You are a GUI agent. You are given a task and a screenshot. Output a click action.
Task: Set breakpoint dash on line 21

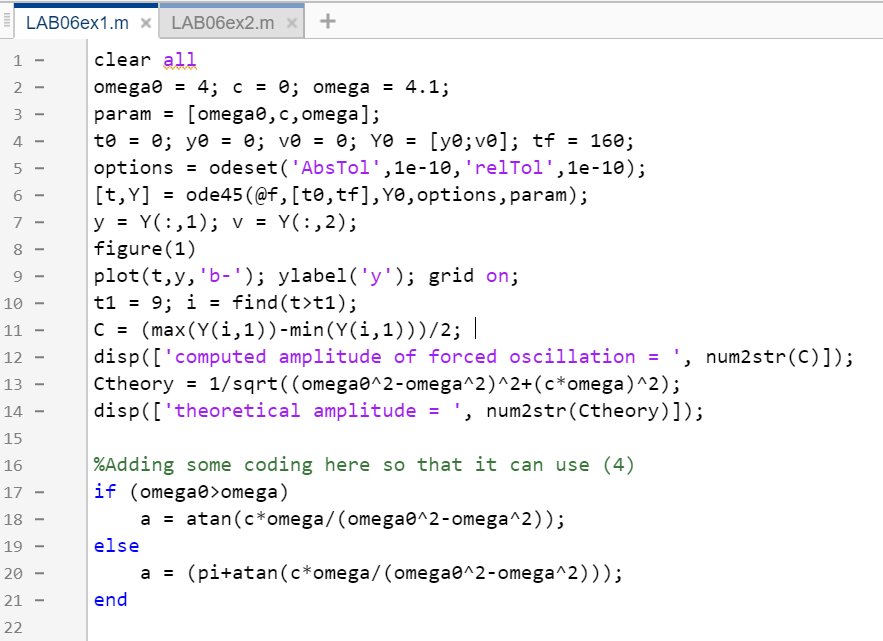click(39, 600)
